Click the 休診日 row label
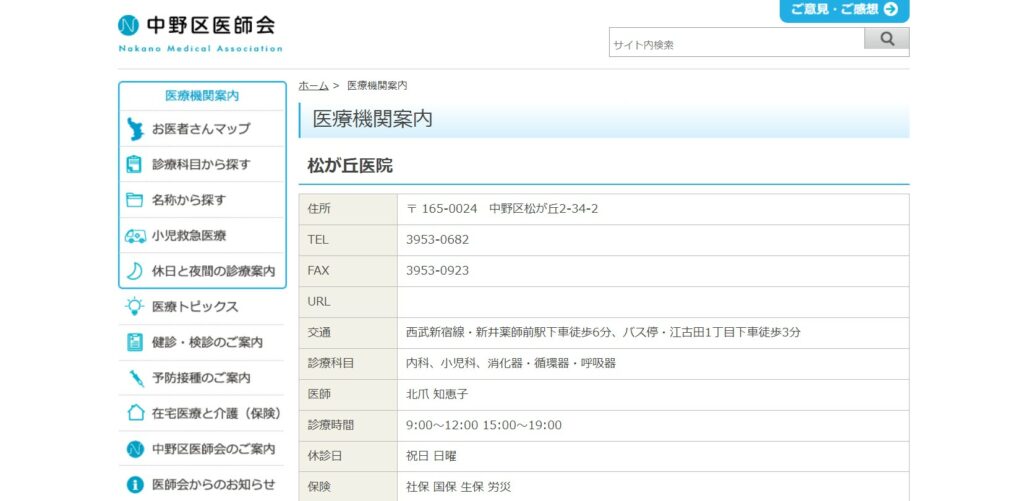This screenshot has width=1024, height=501. 325,456
